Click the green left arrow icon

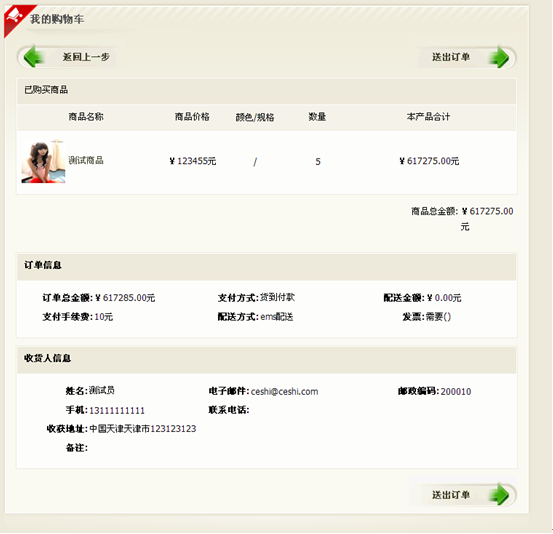pos(34,57)
